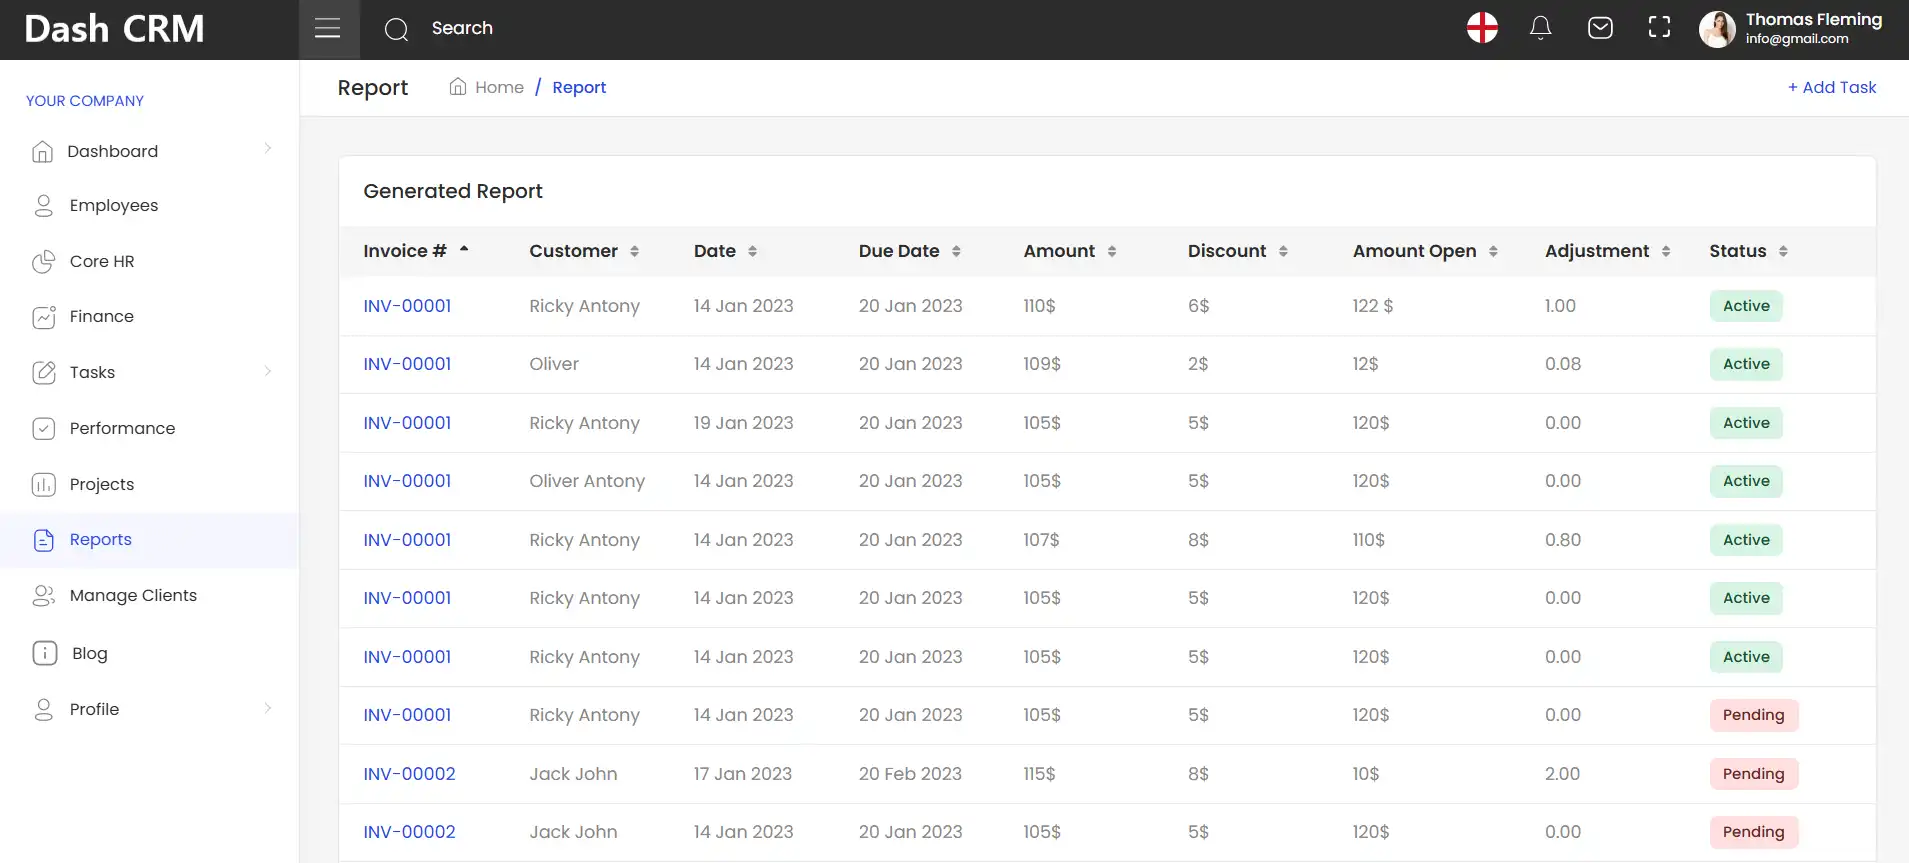The width and height of the screenshot is (1909, 863).
Task: Open INV-00002 dated 17 Jan 2023
Action: (x=409, y=774)
